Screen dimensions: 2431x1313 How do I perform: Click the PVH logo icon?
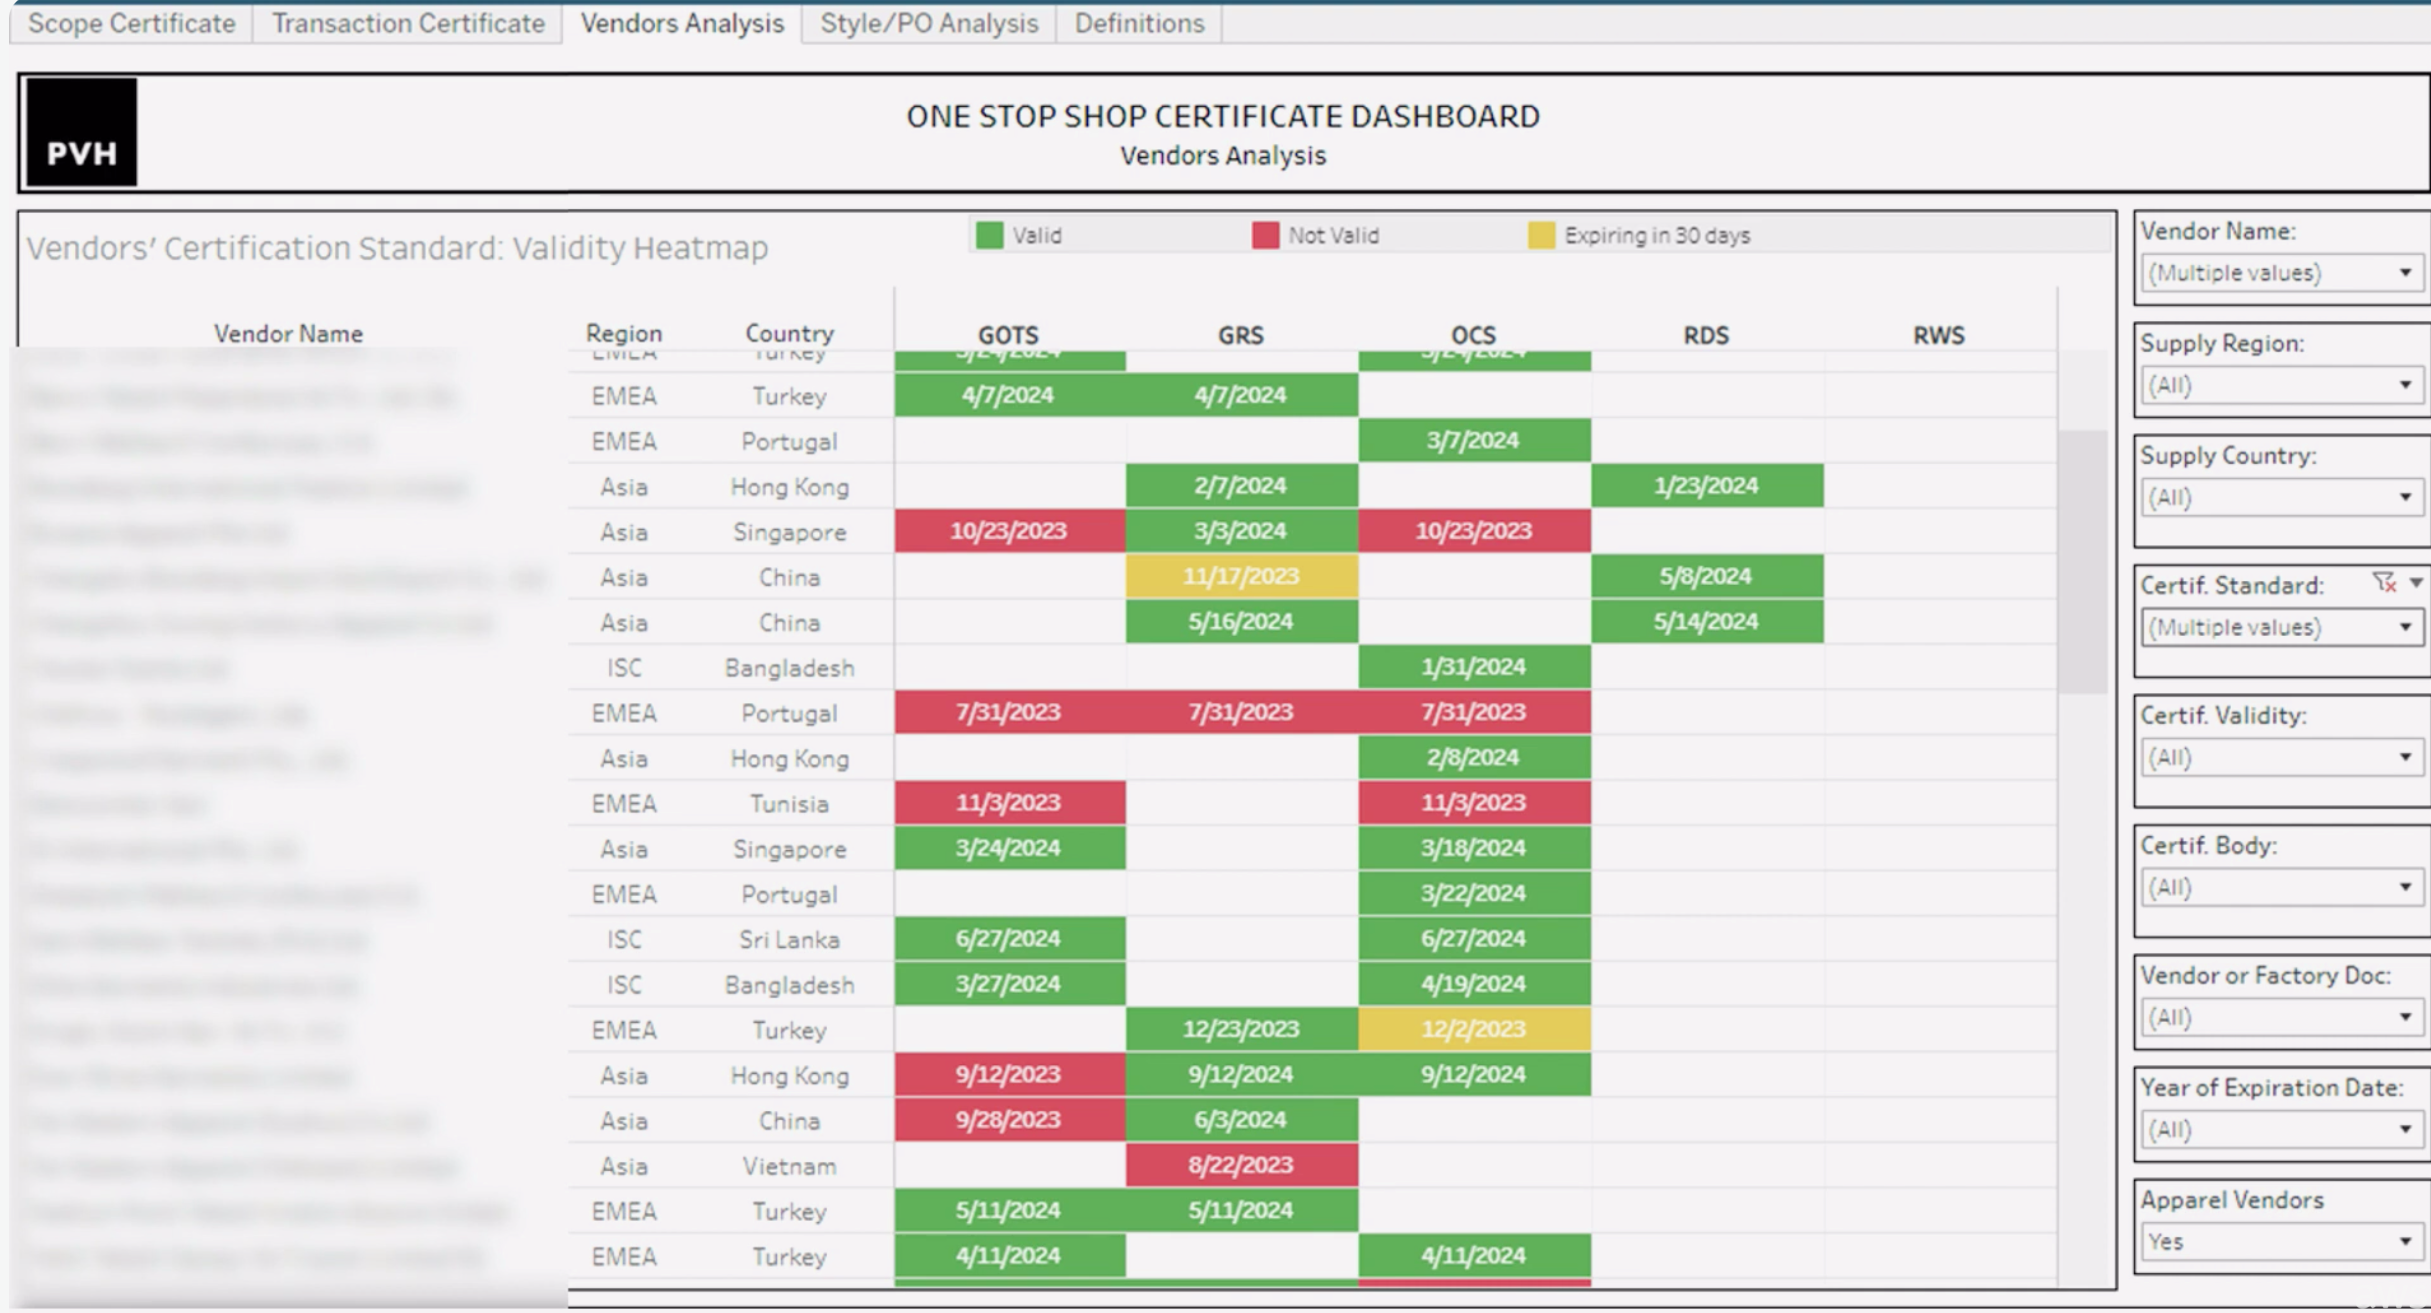click(81, 132)
